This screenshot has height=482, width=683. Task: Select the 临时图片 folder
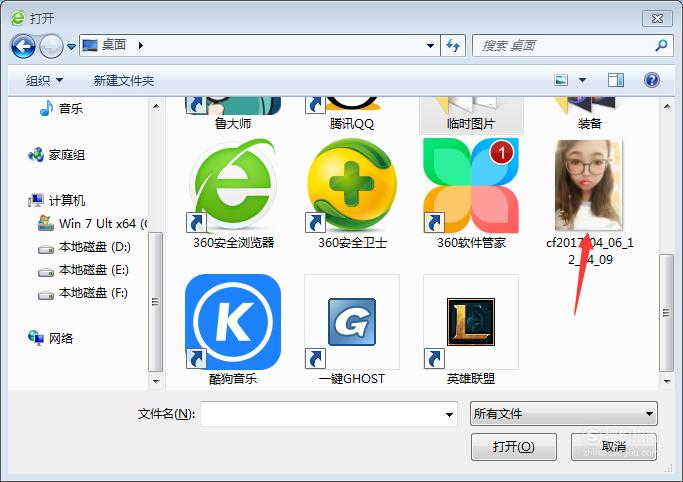coord(471,115)
